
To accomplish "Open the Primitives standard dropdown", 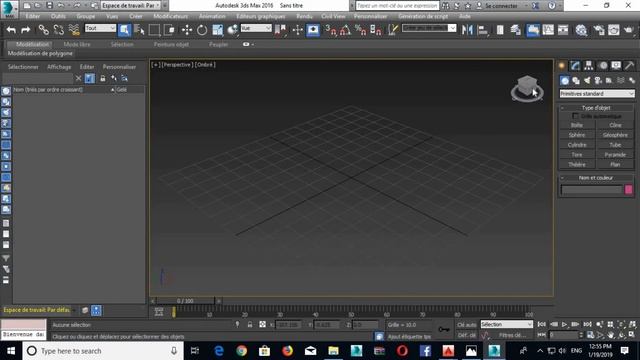I will click(x=597, y=94).
